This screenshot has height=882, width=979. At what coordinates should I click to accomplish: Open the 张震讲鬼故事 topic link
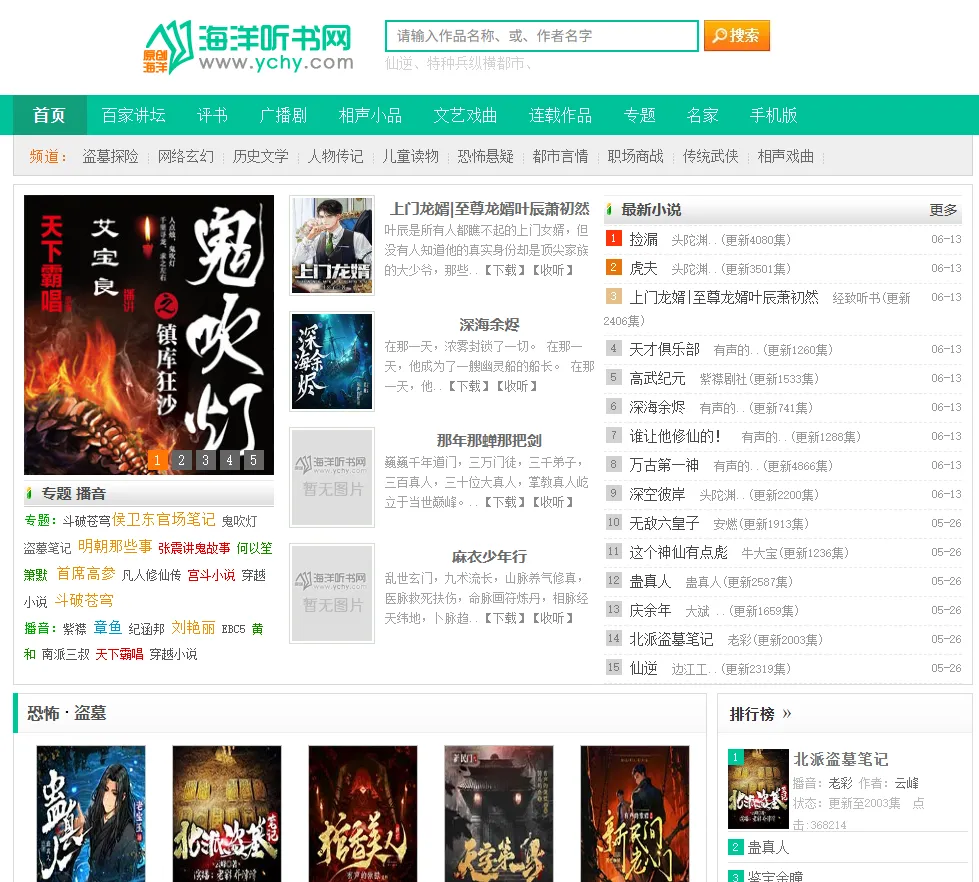click(194, 548)
